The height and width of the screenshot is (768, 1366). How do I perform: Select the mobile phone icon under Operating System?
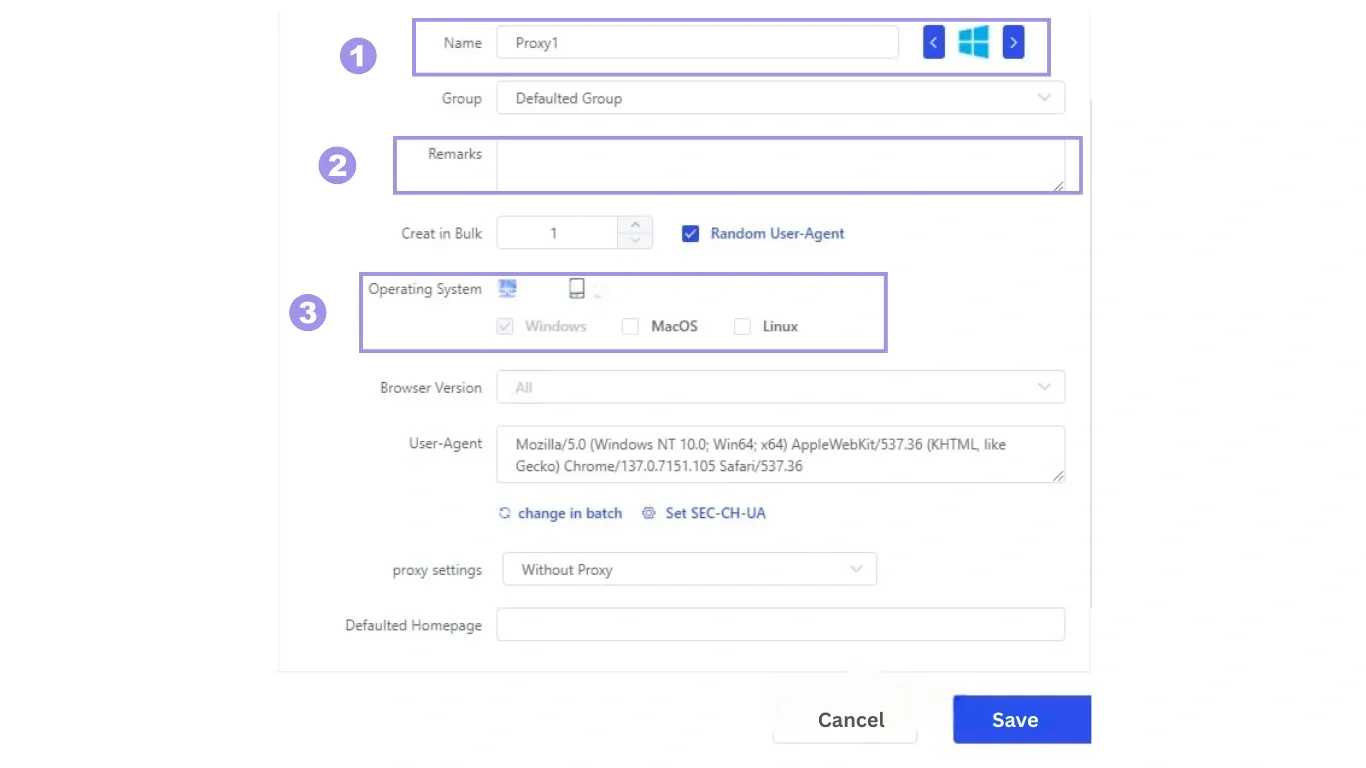click(577, 288)
